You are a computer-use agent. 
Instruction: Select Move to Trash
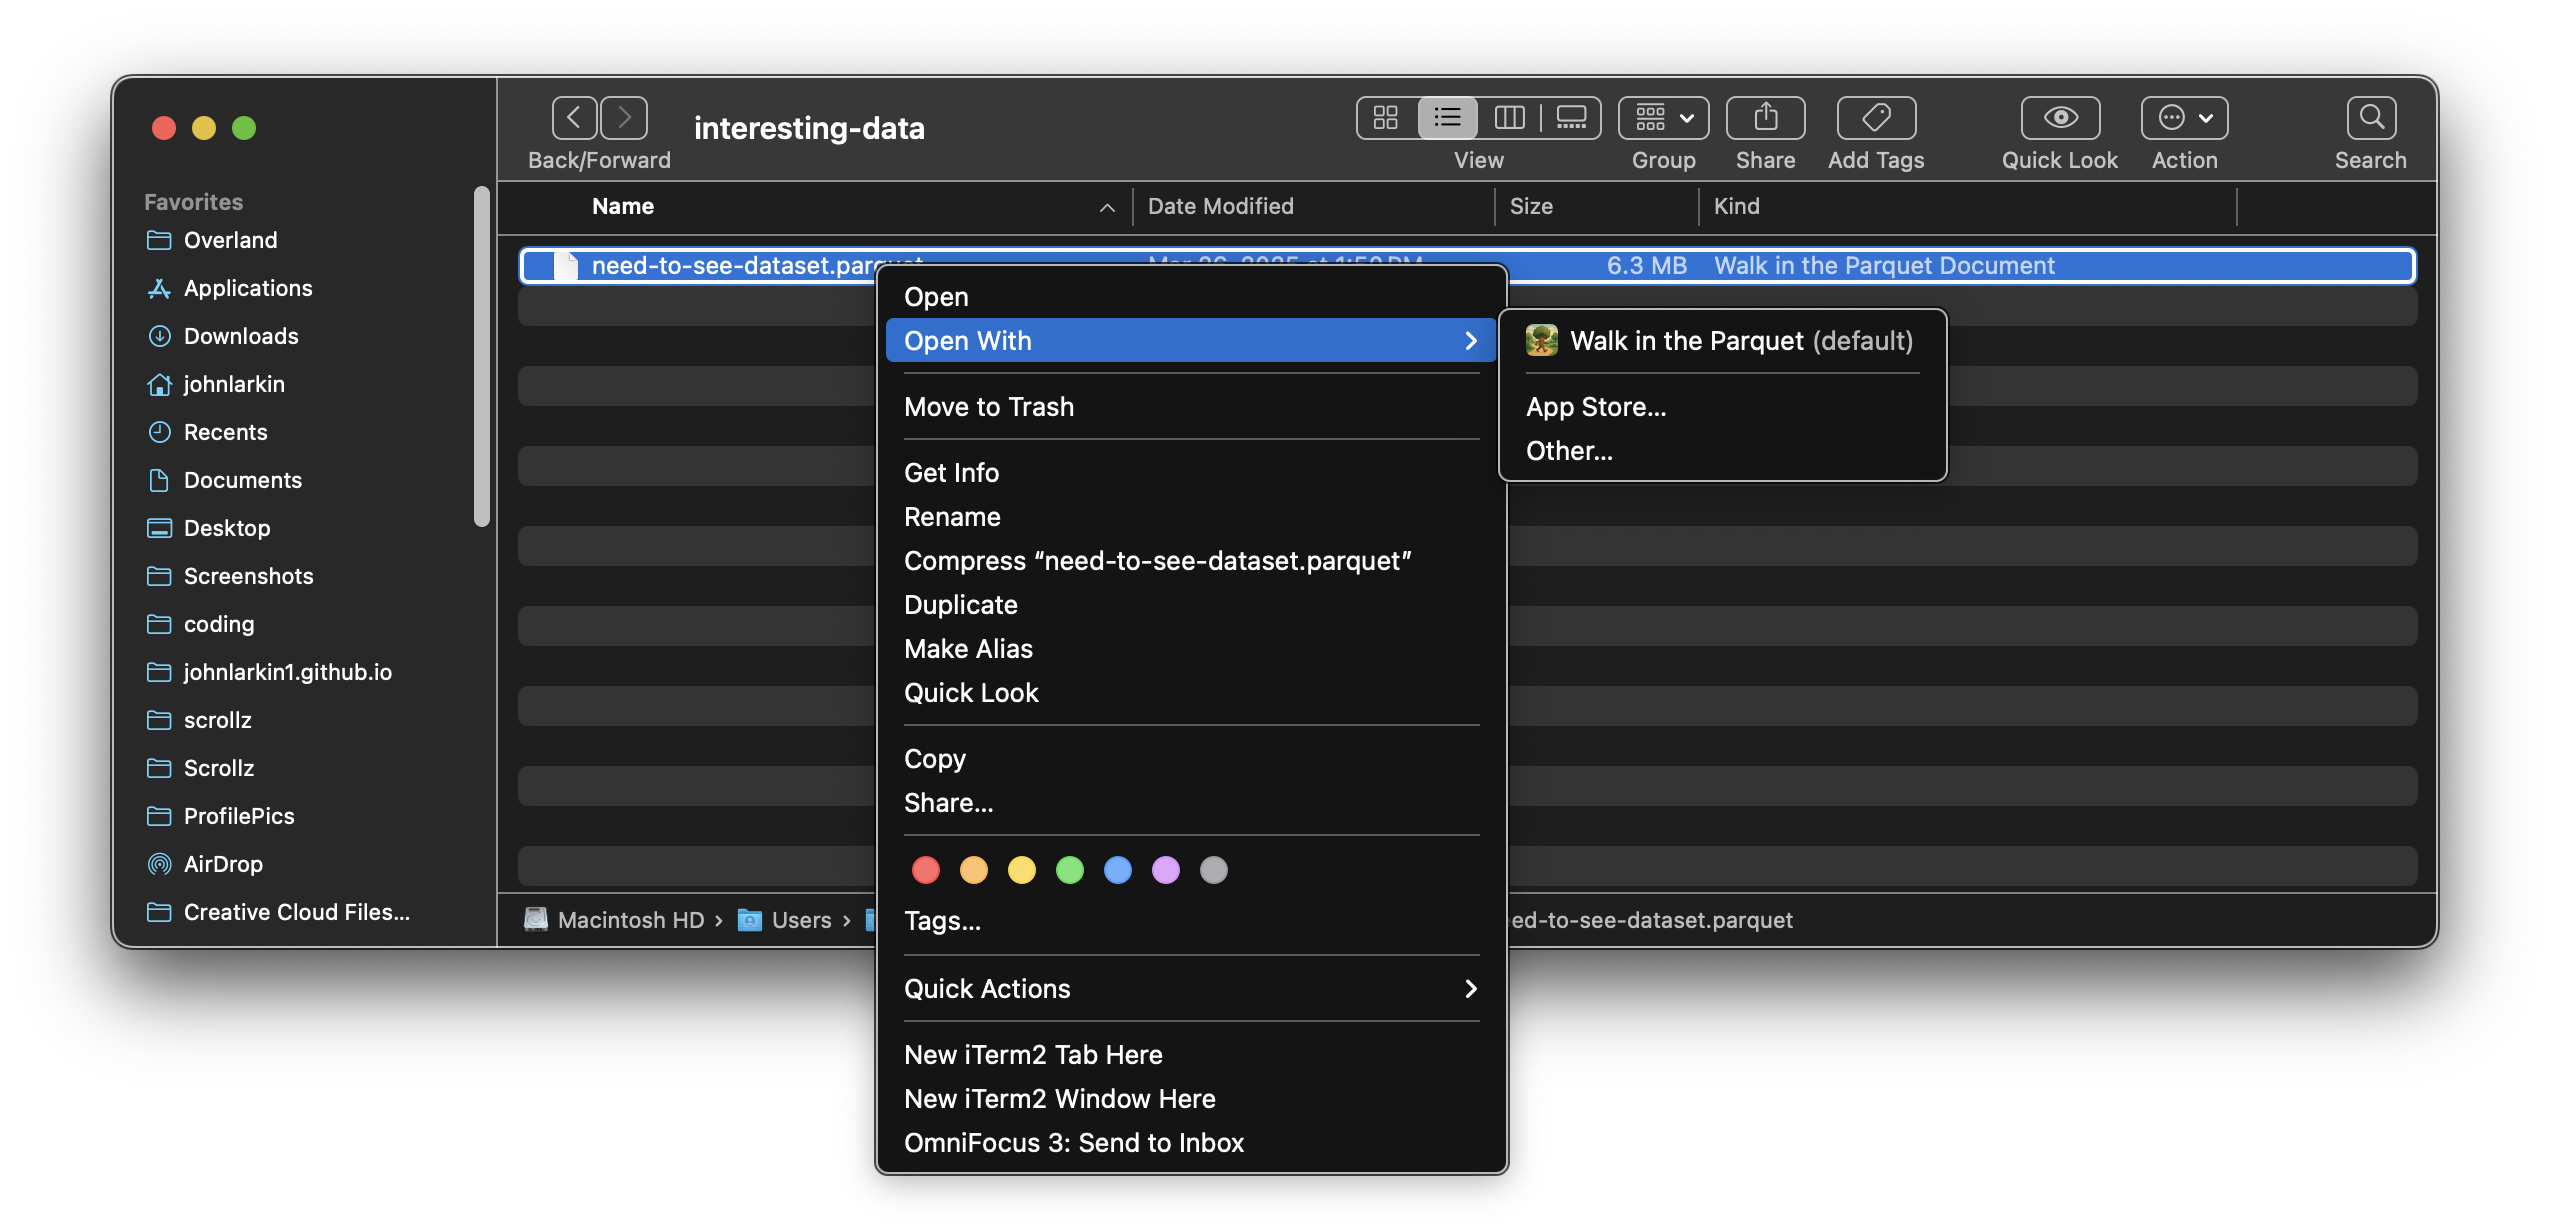1191,407
